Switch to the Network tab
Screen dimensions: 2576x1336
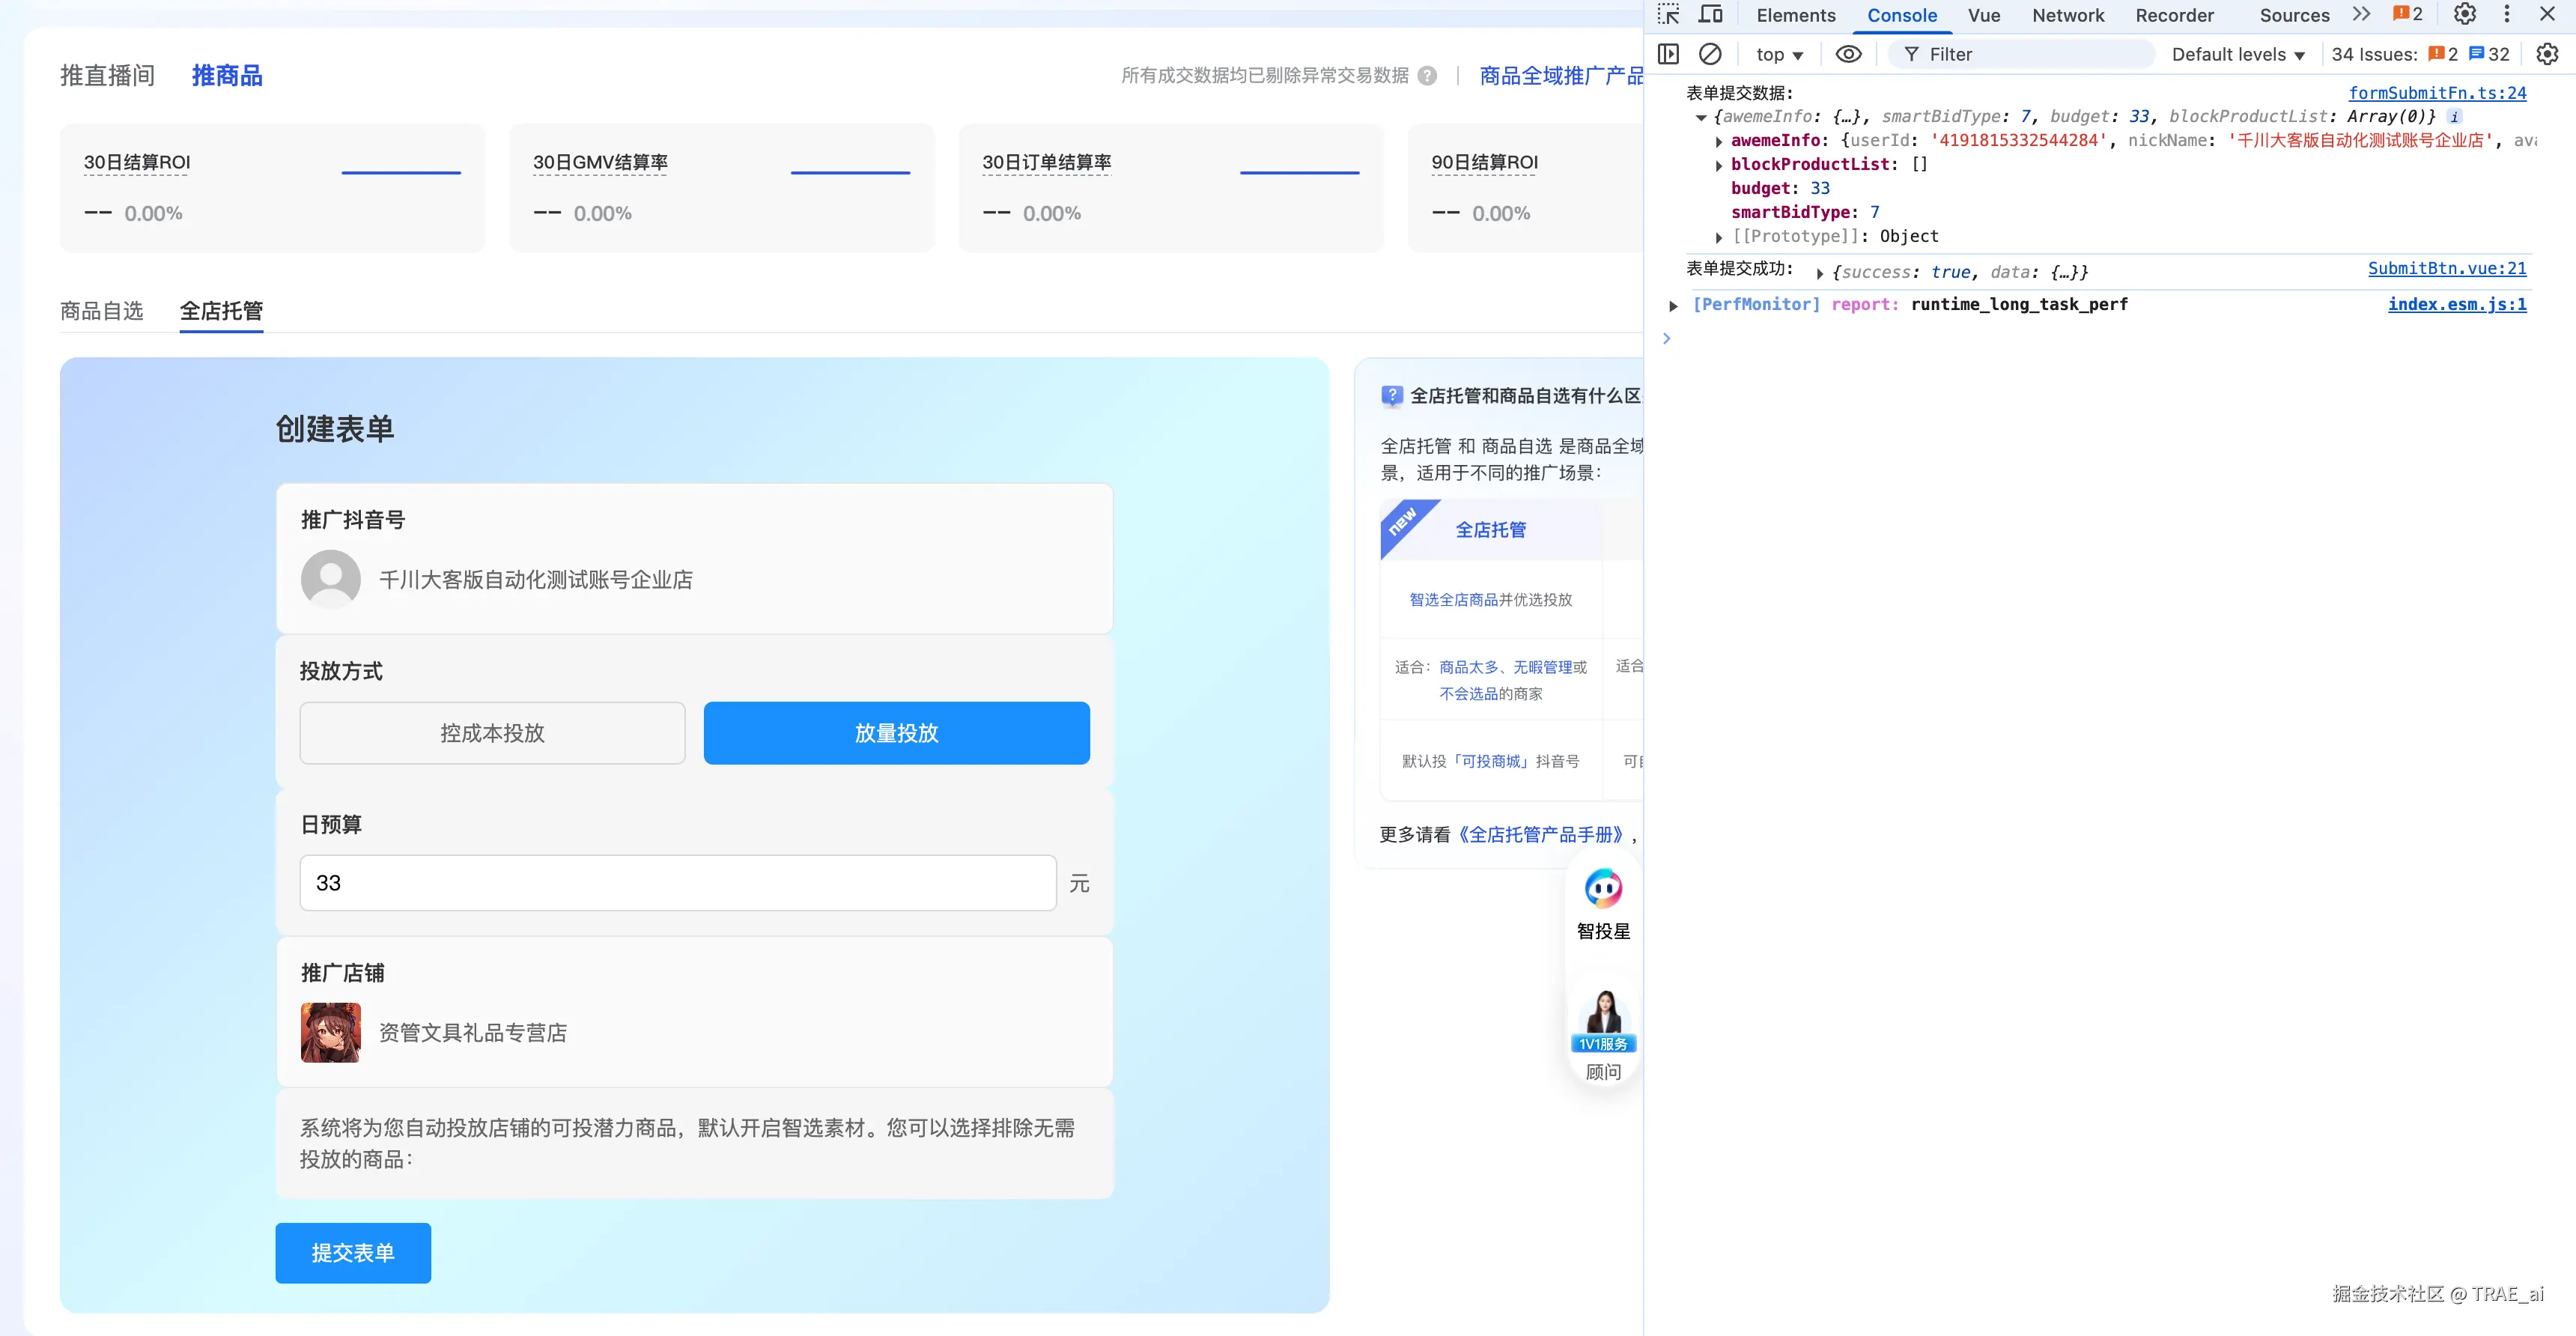(x=2067, y=15)
